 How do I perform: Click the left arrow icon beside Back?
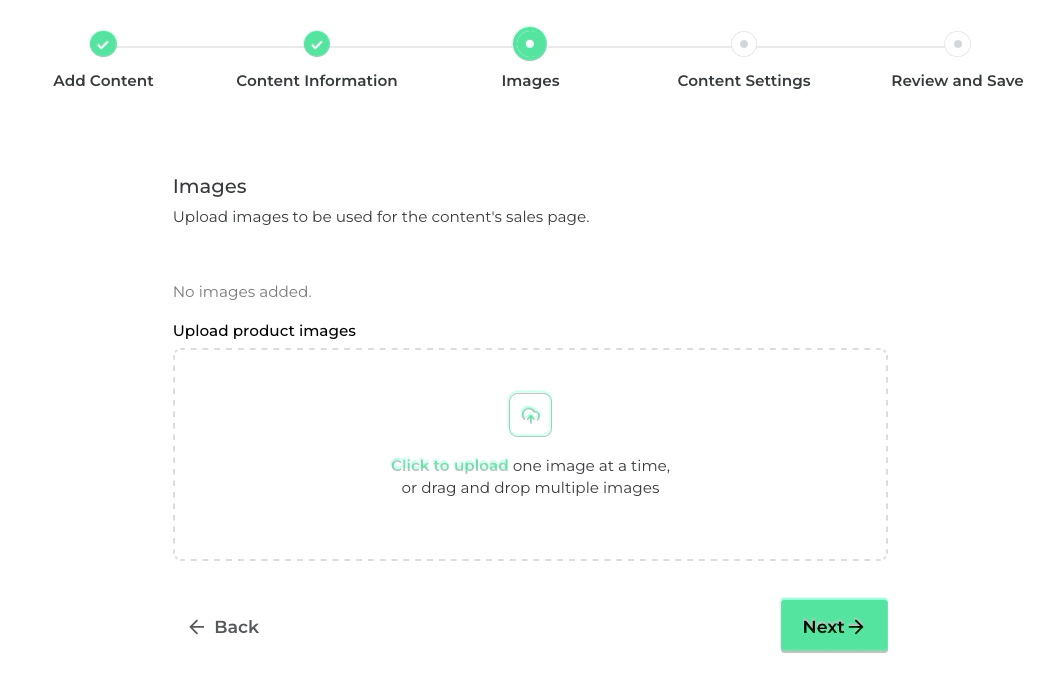[197, 627]
